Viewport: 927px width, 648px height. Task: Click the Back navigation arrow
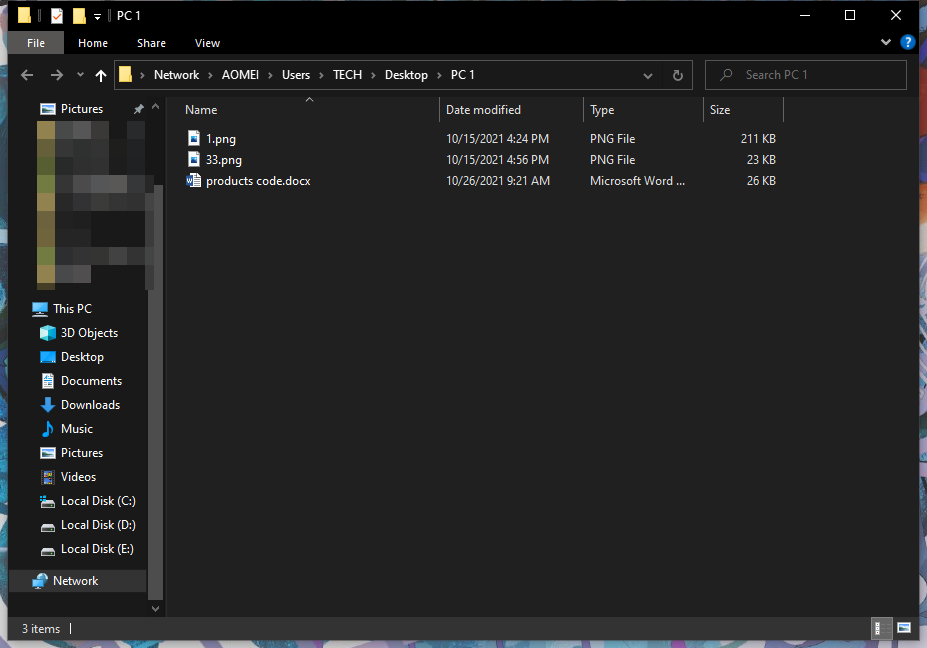[27, 75]
